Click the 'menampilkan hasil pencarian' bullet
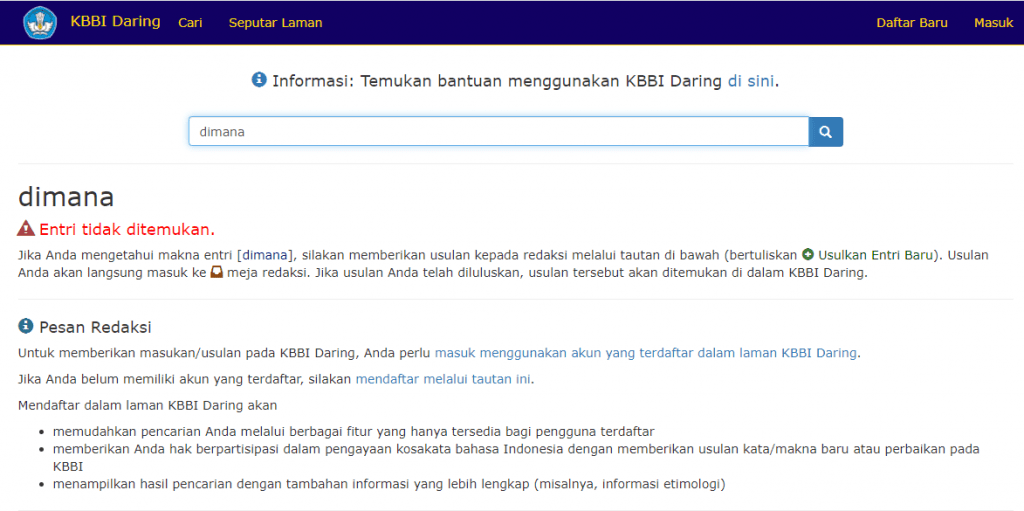This screenshot has height=511, width=1024. (x=389, y=484)
